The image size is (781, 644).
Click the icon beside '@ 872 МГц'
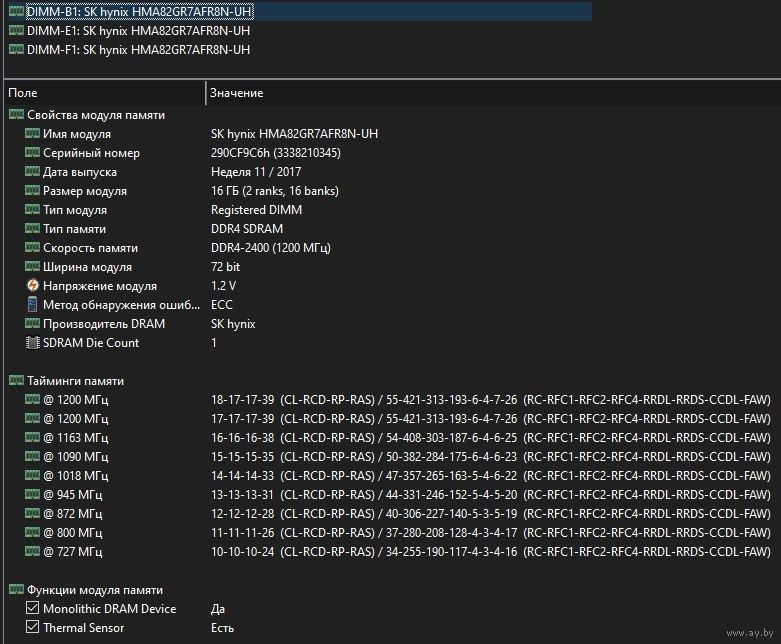click(x=32, y=513)
